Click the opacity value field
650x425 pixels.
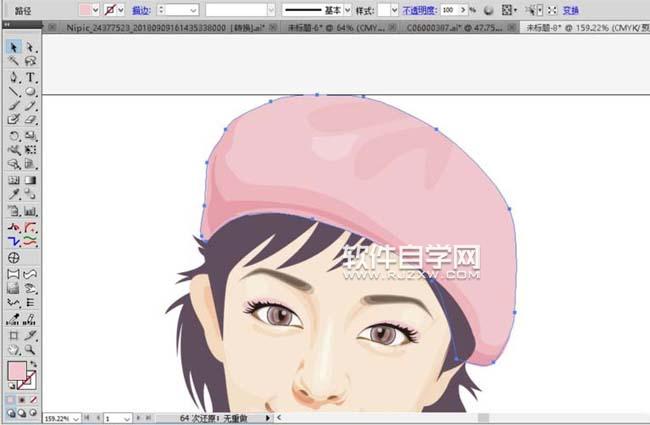tap(449, 10)
